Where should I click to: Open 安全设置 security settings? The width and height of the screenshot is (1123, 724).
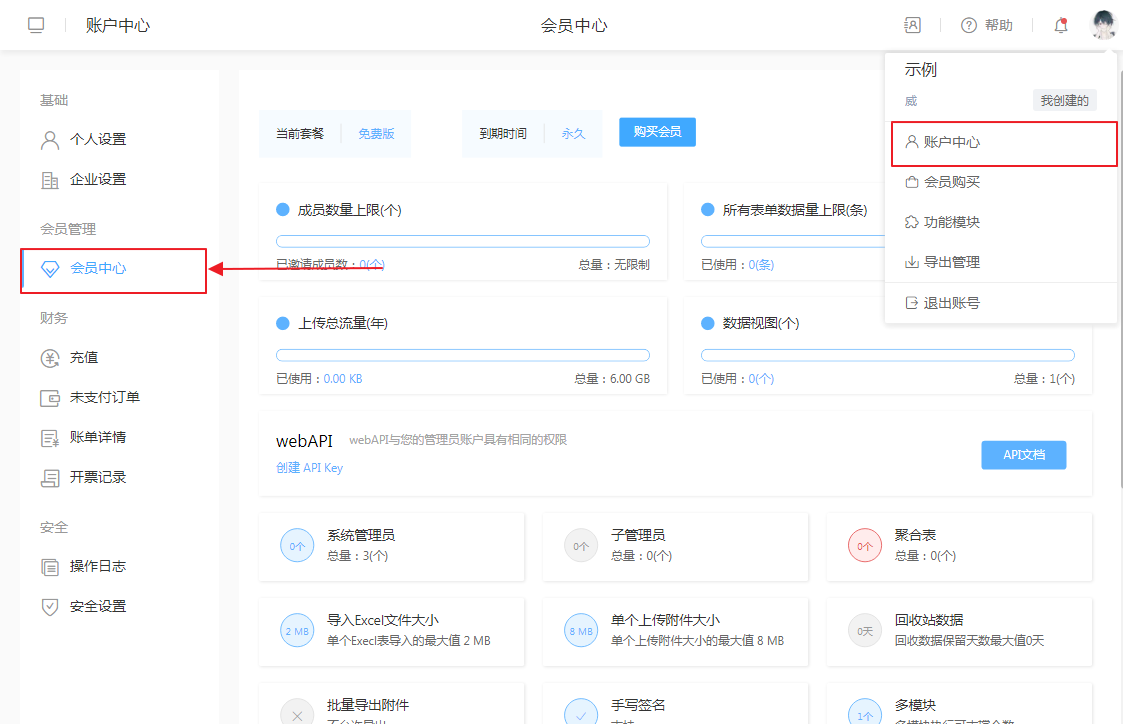tap(97, 606)
